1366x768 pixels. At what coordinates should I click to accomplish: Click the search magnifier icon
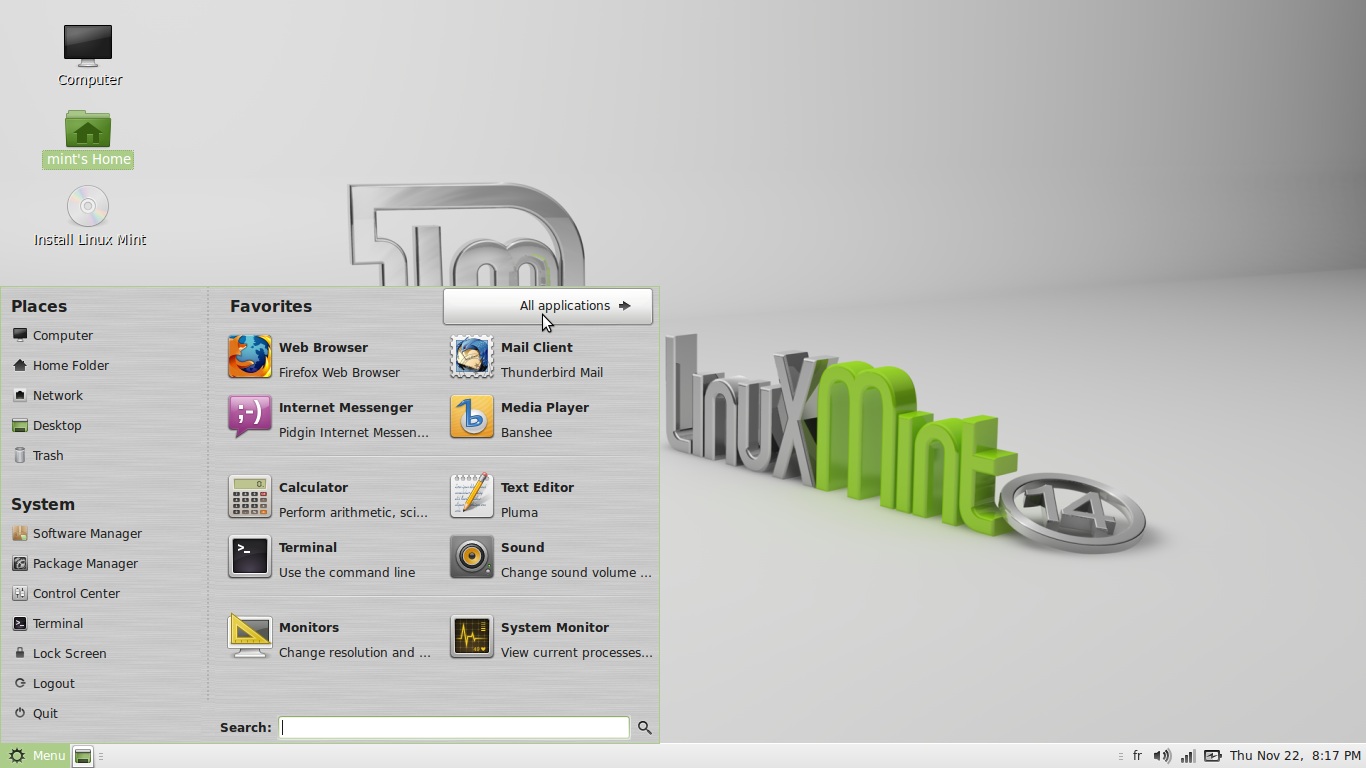(645, 728)
